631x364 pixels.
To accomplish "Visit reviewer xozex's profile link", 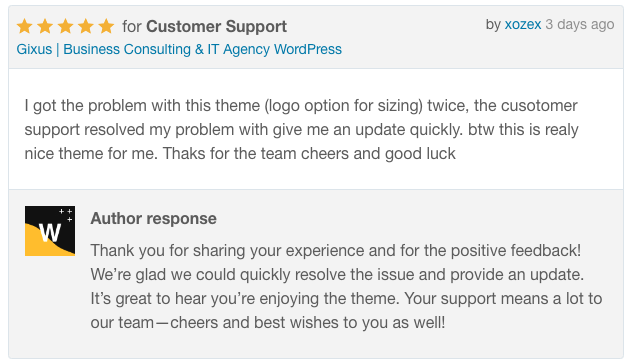I will click(523, 25).
